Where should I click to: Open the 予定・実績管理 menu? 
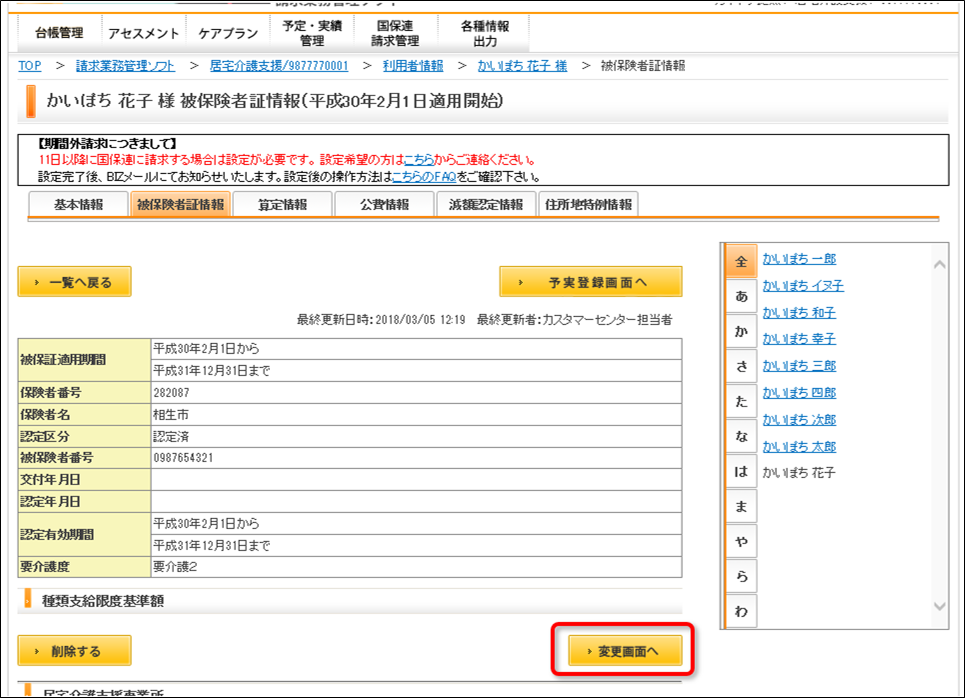coord(312,33)
